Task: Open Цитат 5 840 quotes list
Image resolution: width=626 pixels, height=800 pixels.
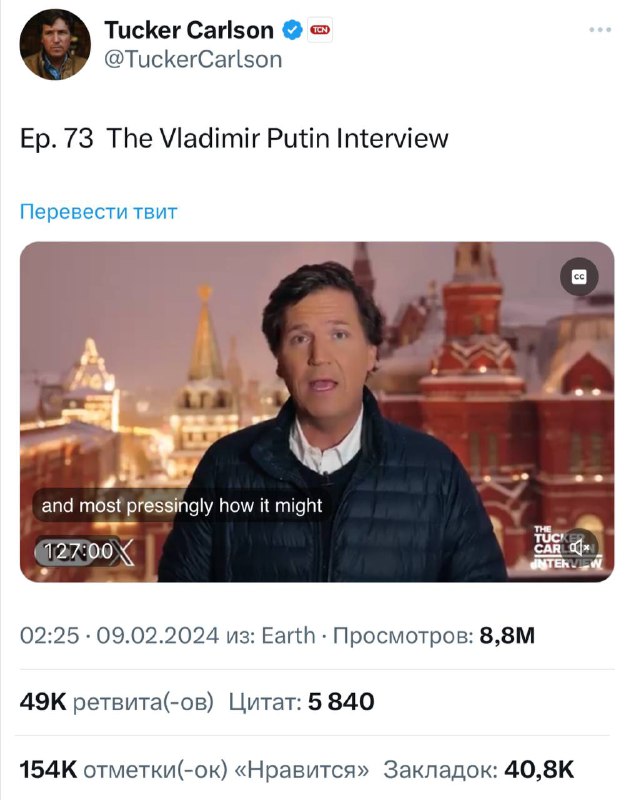Action: click(301, 702)
